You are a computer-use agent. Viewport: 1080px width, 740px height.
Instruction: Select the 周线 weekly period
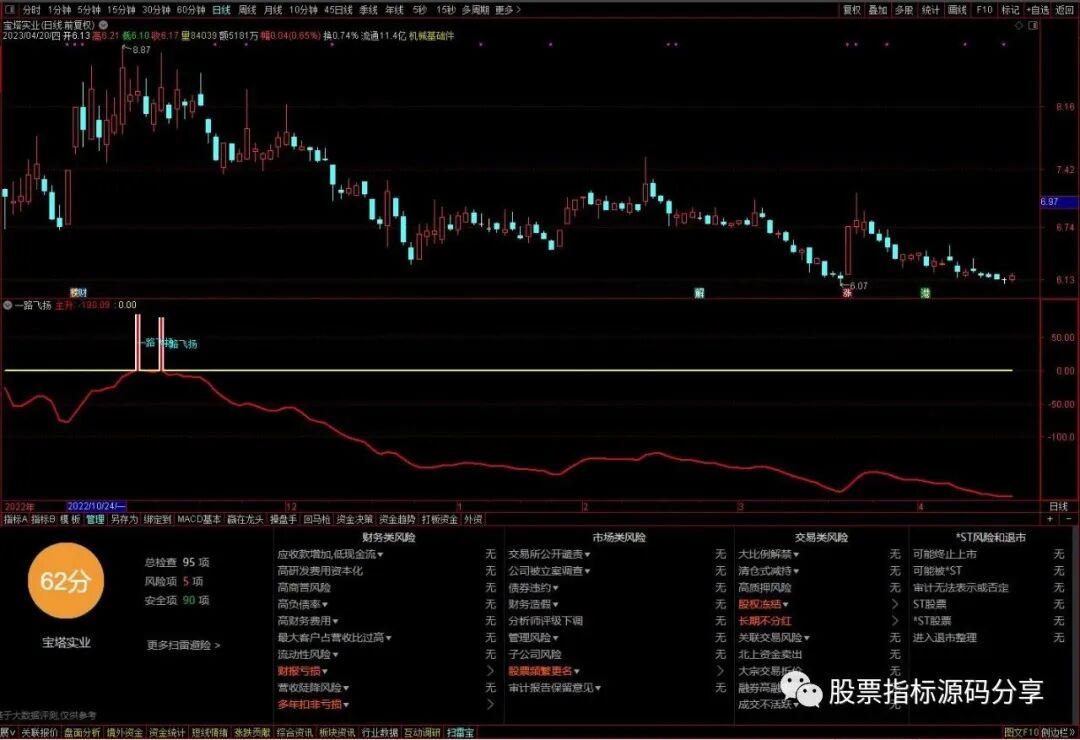[x=247, y=10]
